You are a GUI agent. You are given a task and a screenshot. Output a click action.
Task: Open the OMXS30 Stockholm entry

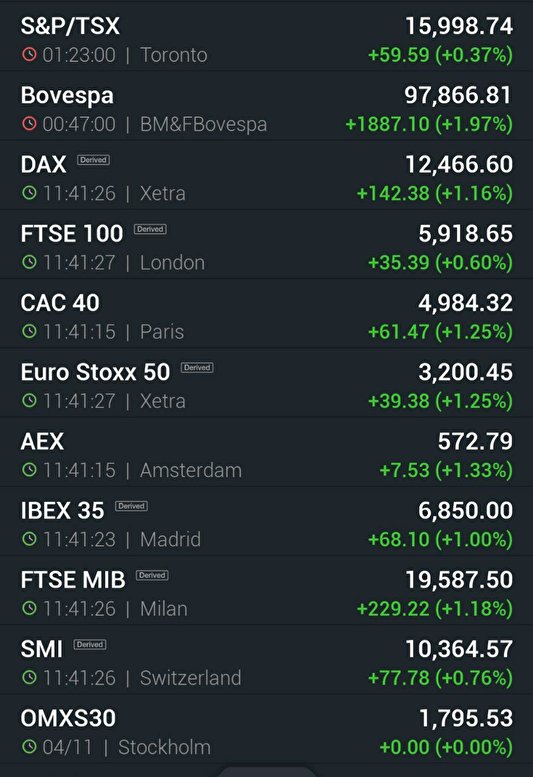(266, 729)
